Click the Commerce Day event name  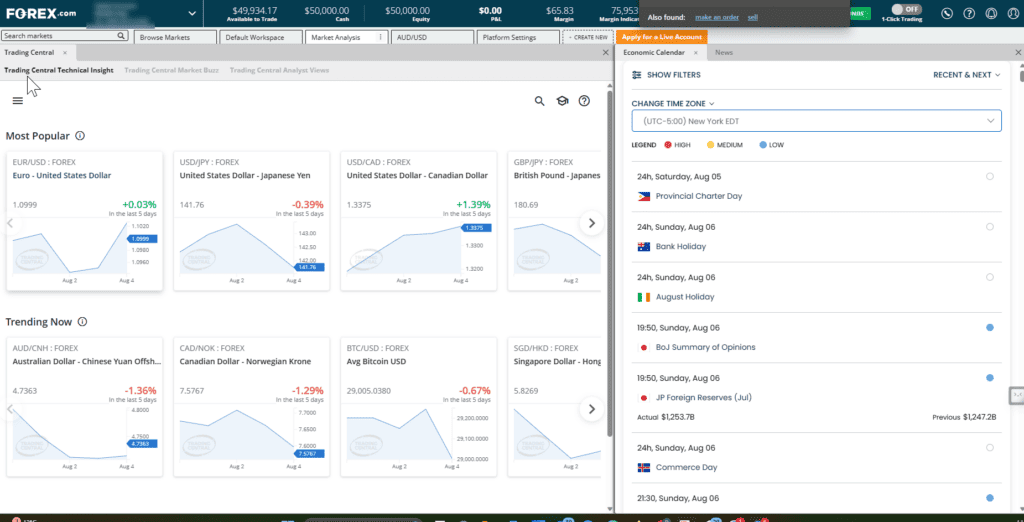pos(686,468)
